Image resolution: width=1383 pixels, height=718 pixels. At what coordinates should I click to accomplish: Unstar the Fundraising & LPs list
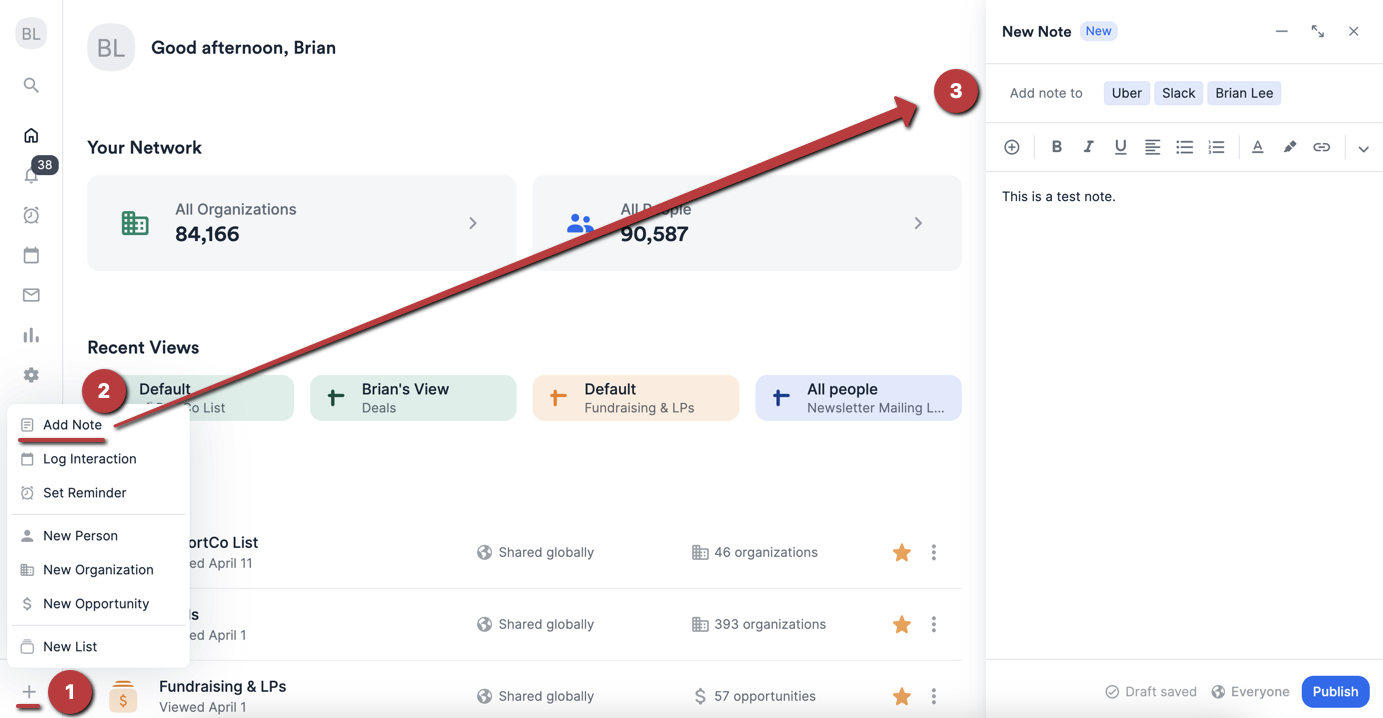tap(901, 695)
